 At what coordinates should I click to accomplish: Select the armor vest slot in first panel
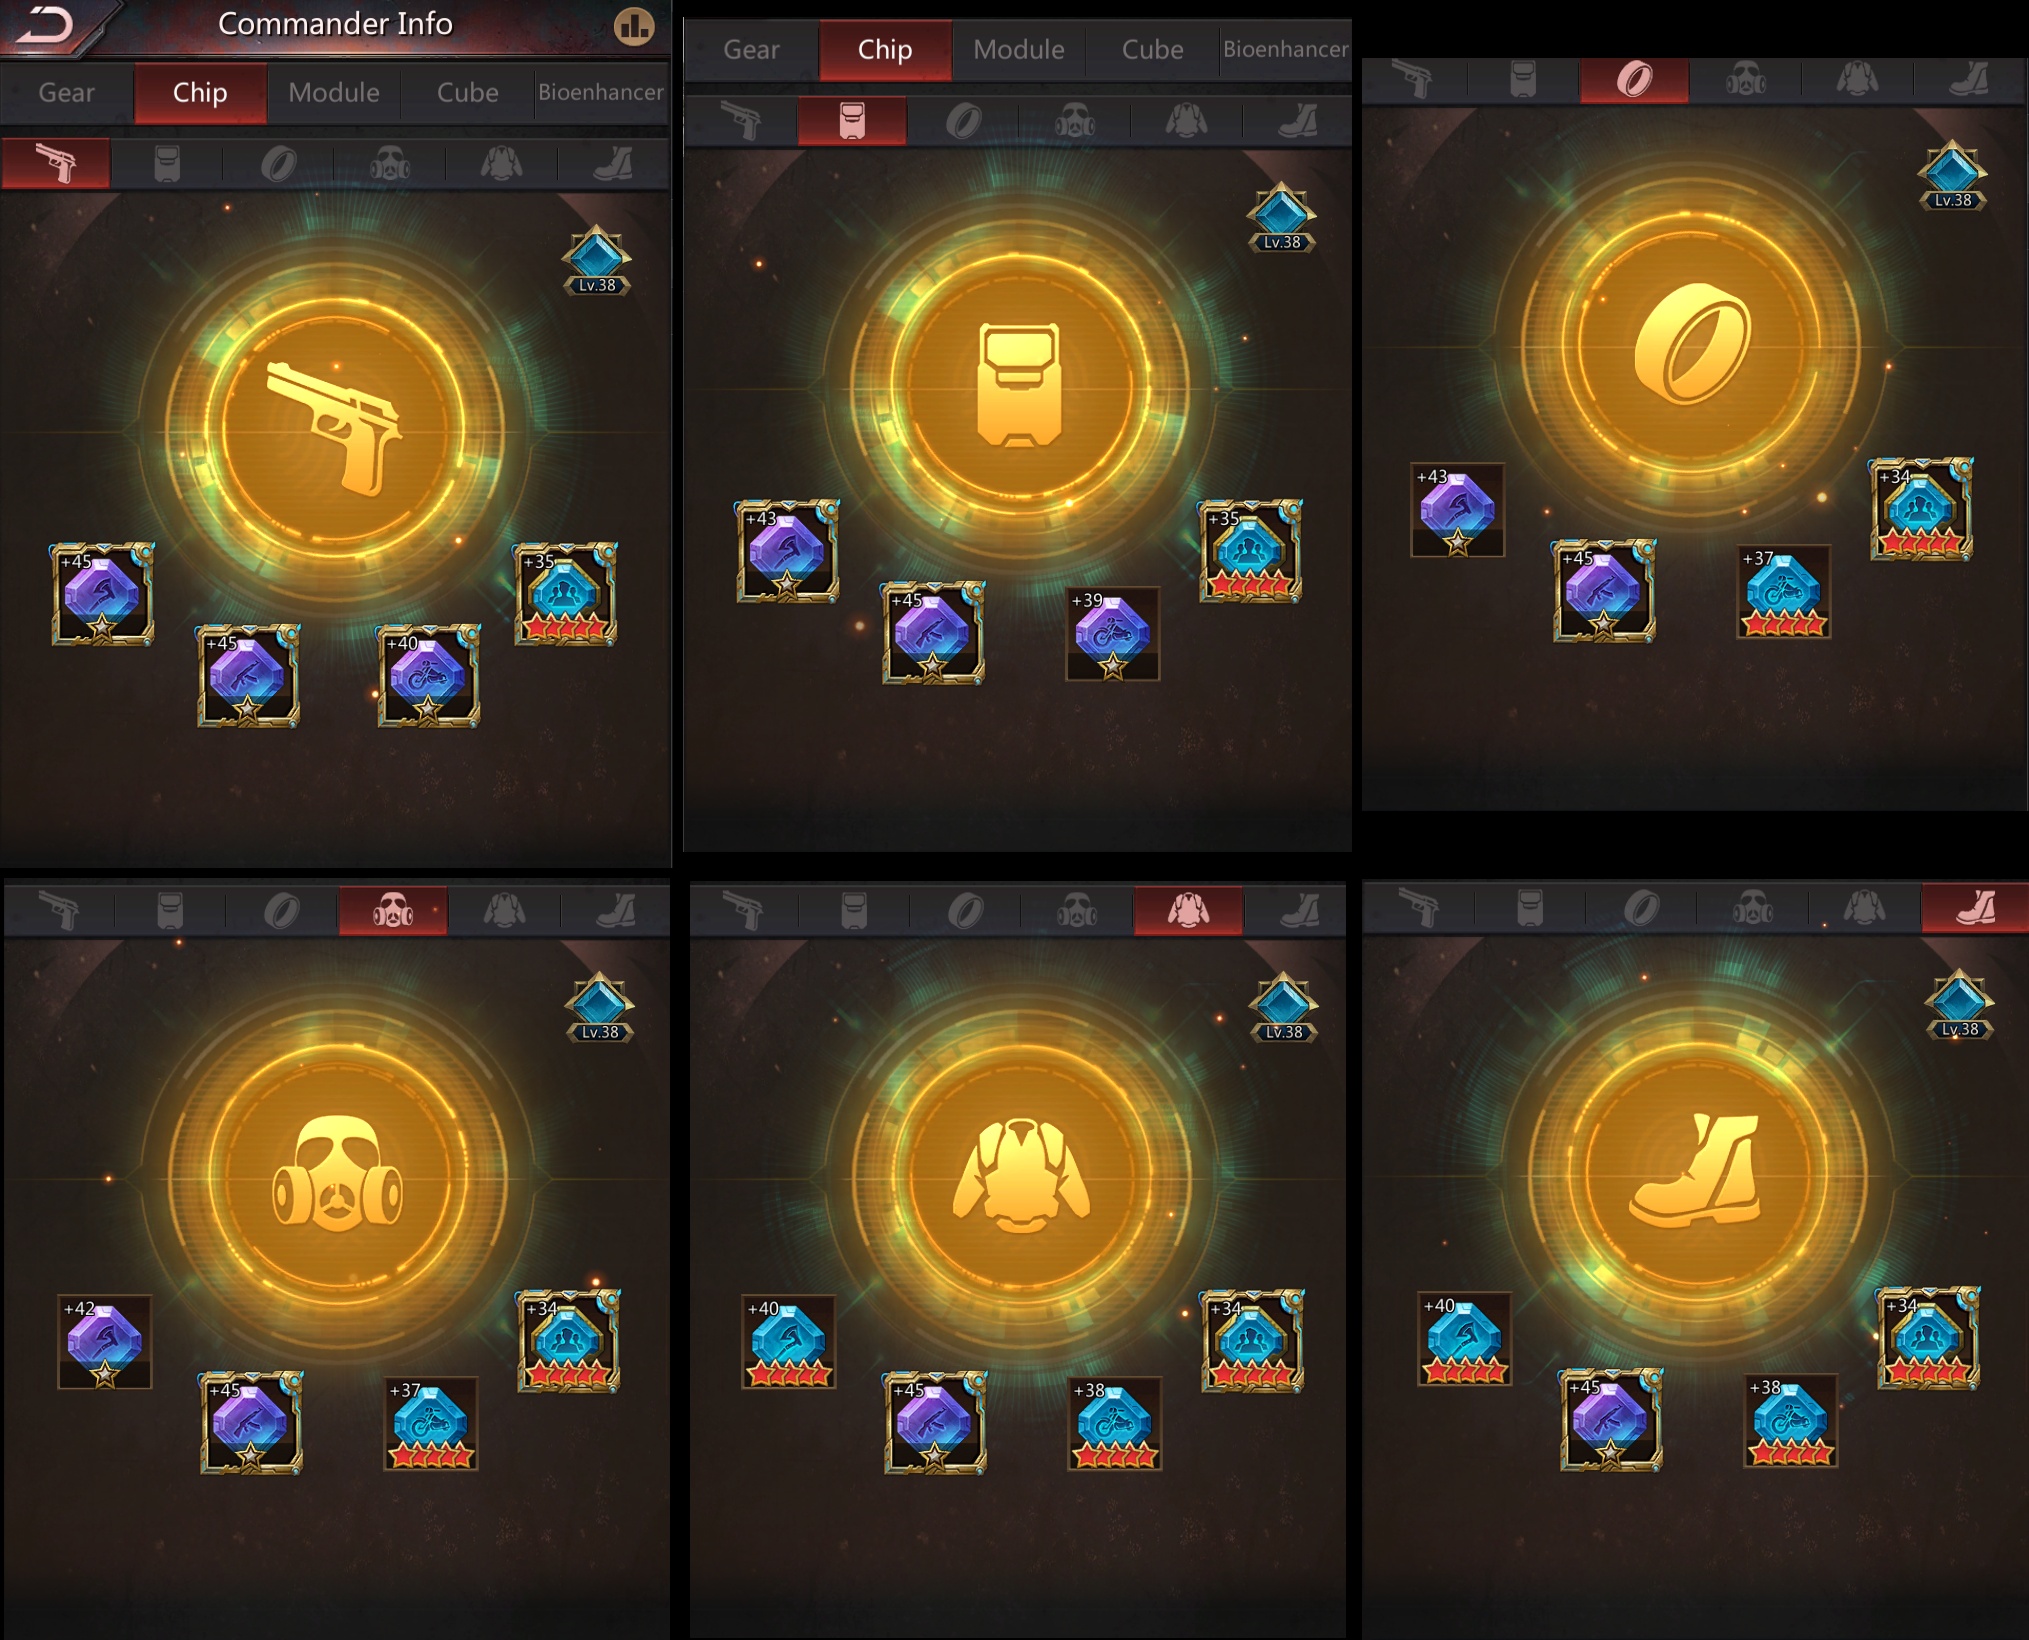coord(501,163)
